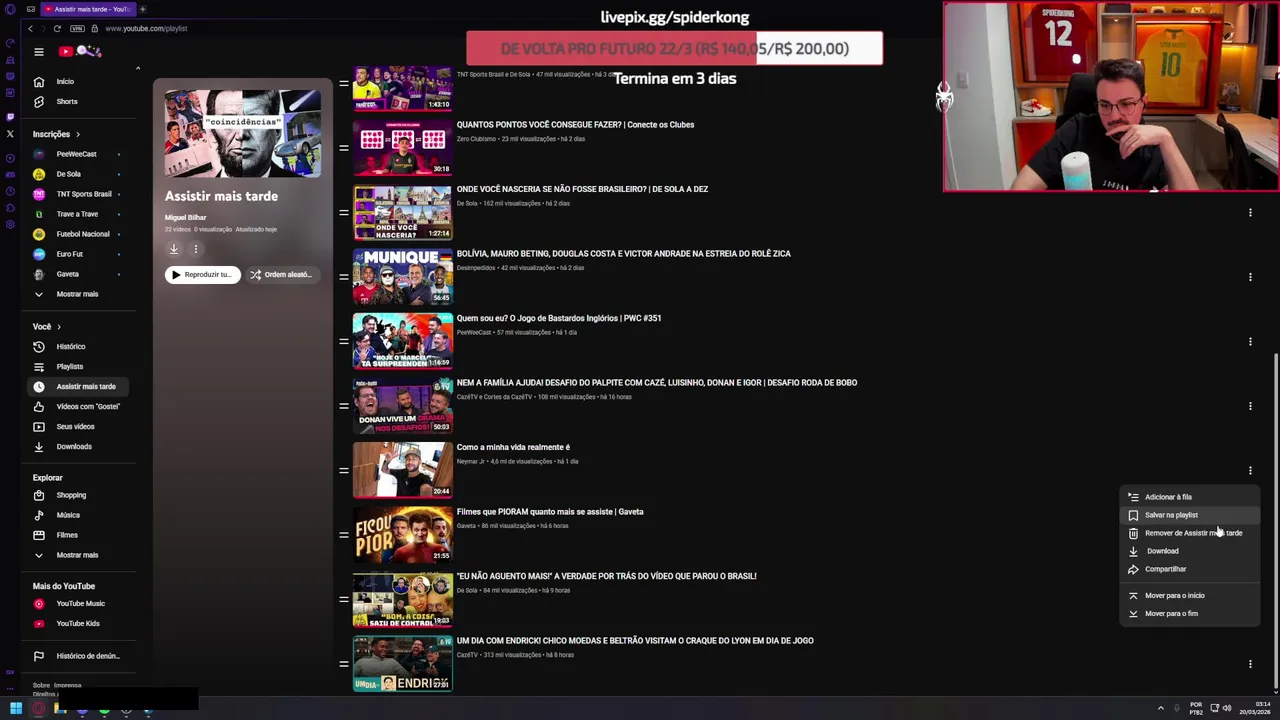
Task: Click POR PTB2 language indicator
Action: (x=1196, y=708)
